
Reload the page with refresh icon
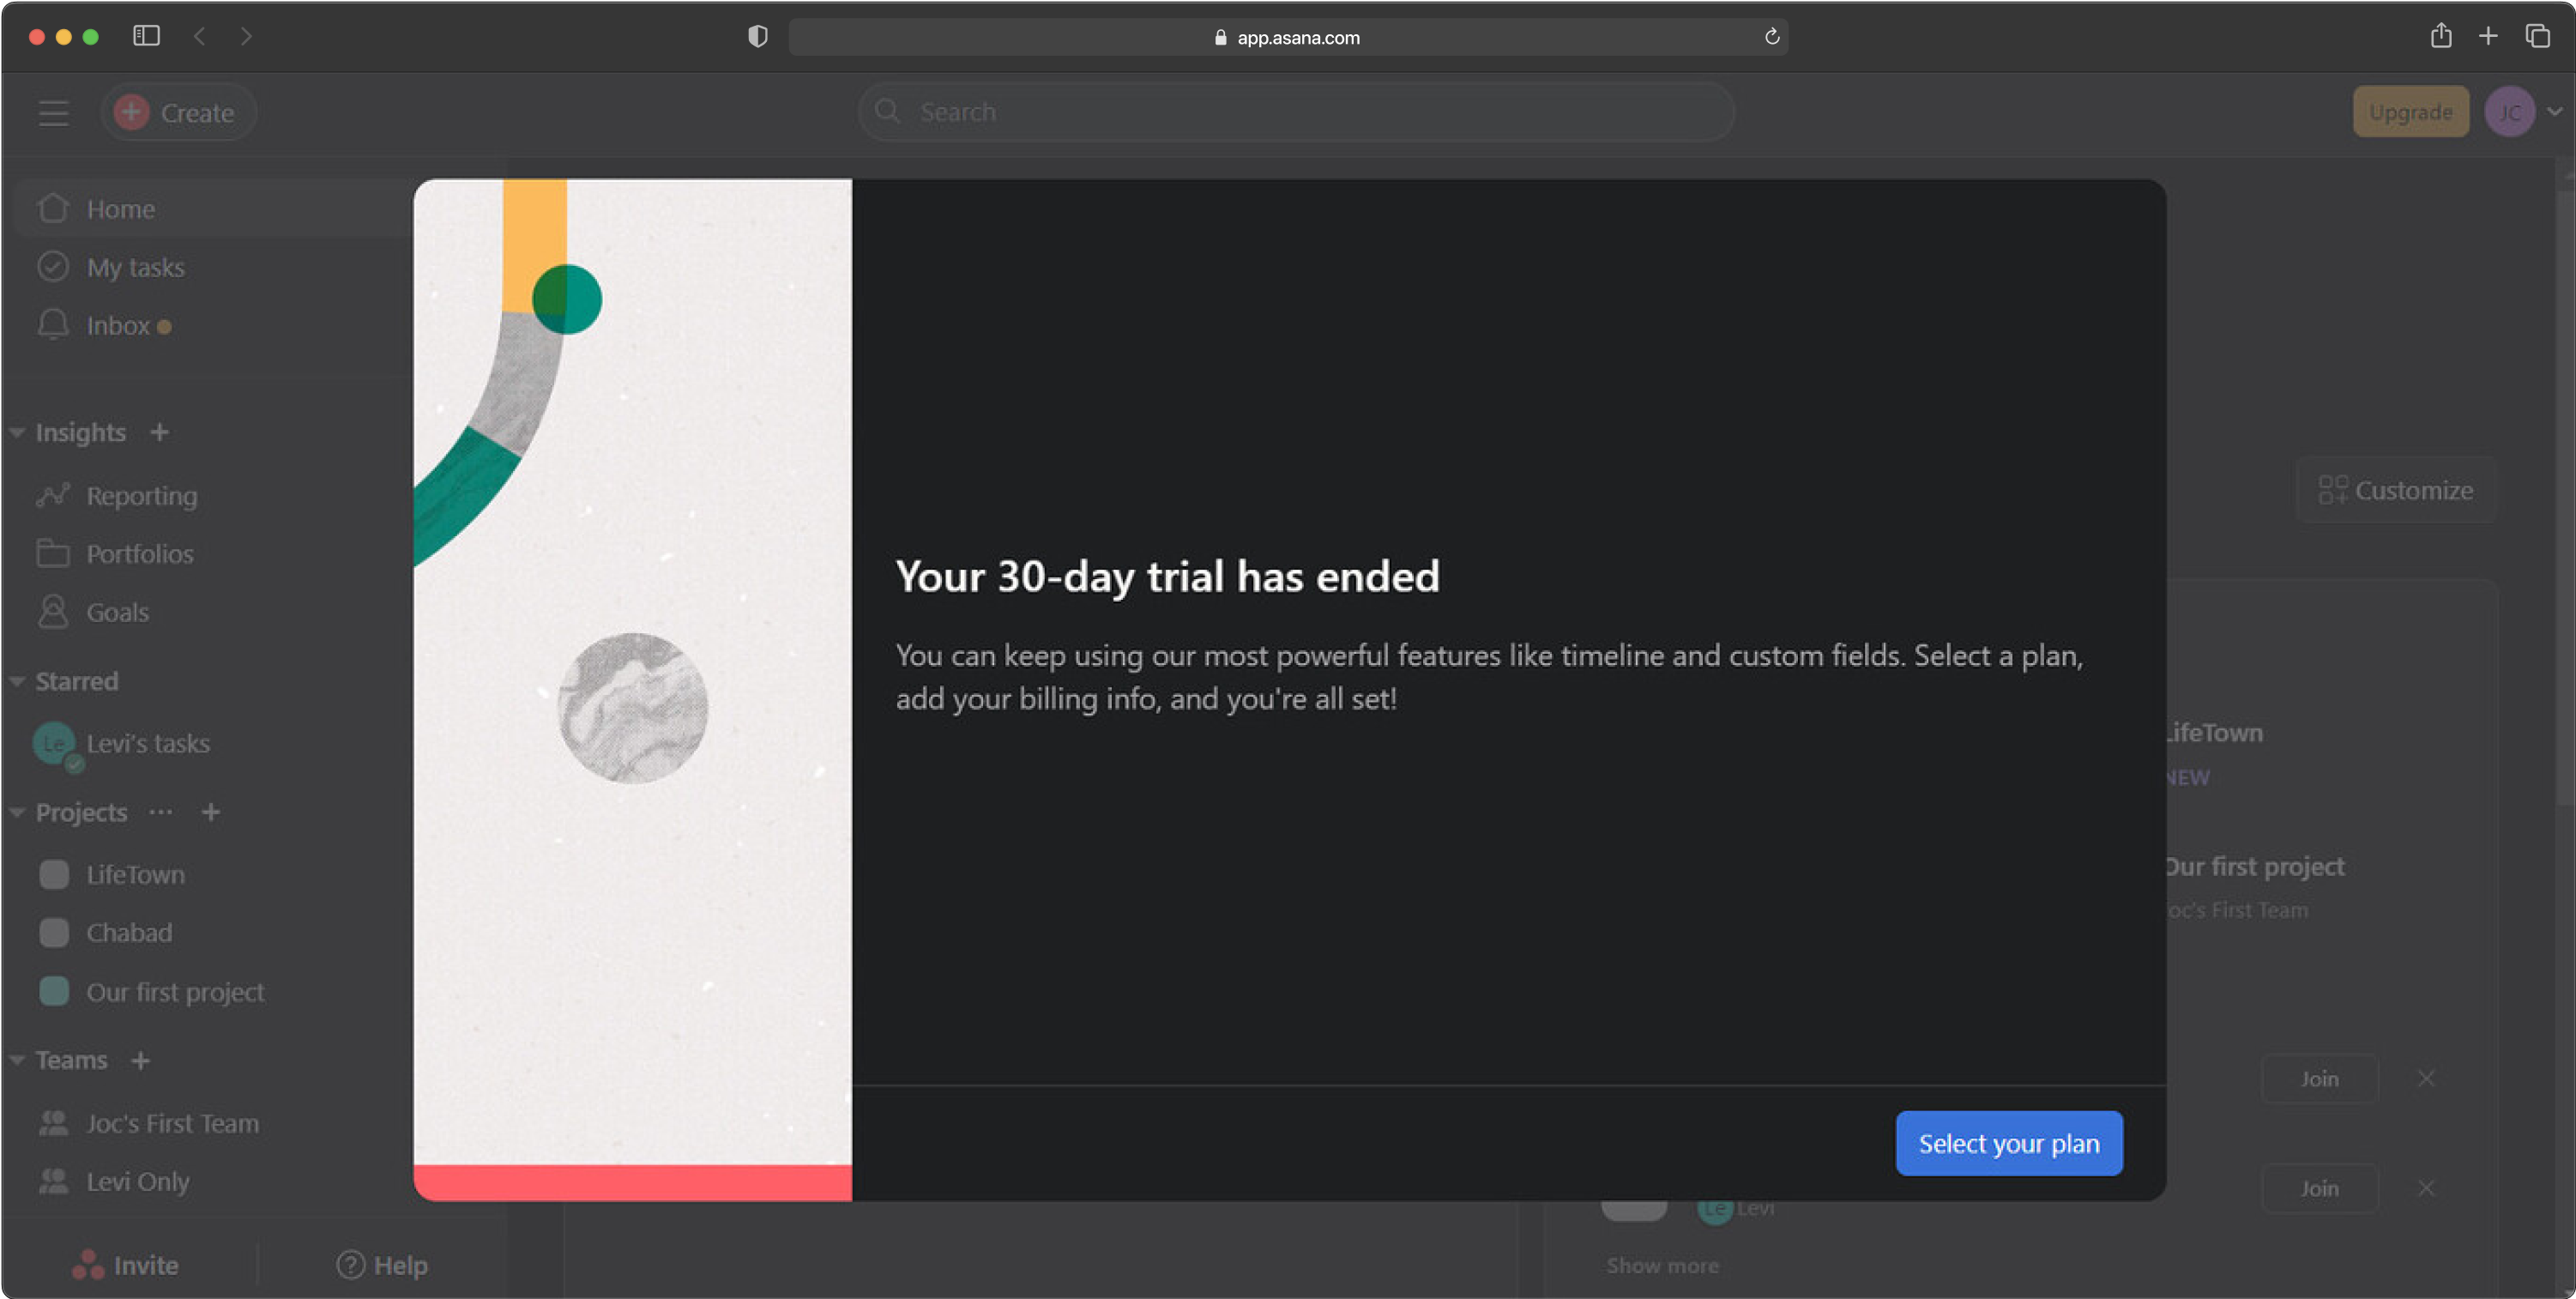pyautogui.click(x=1772, y=37)
